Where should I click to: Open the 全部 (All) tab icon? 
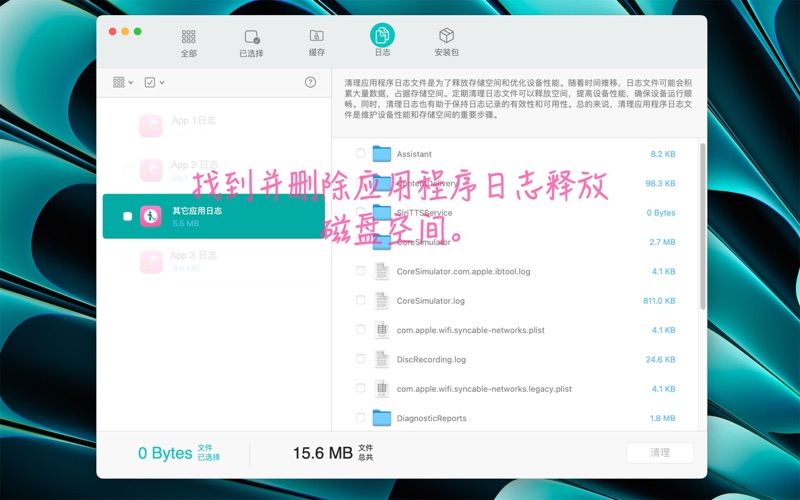click(188, 37)
